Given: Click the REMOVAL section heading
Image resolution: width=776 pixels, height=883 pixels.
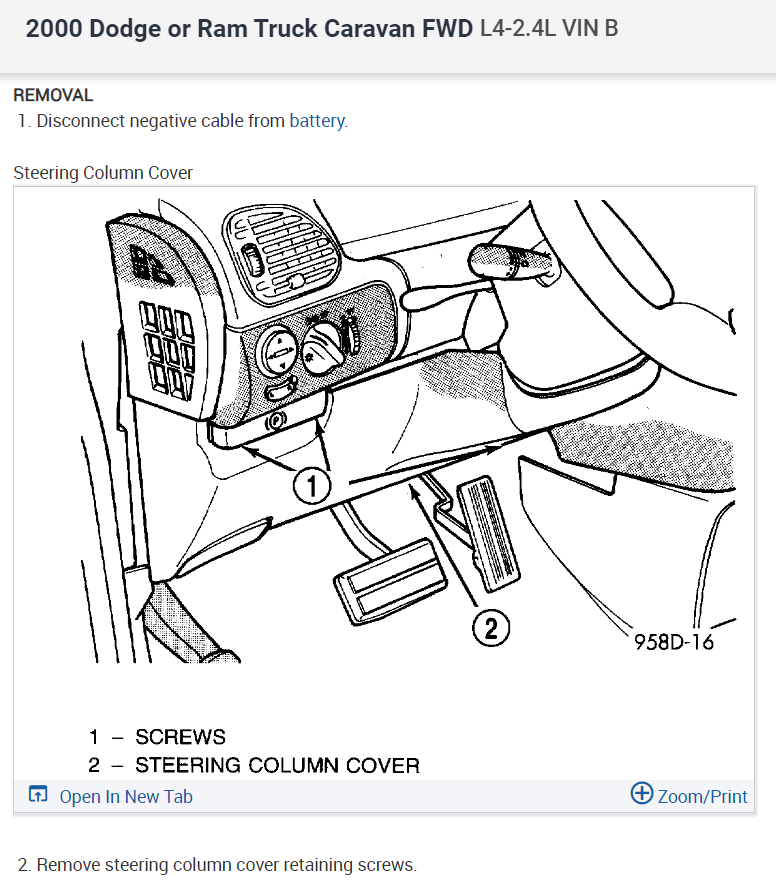Looking at the screenshot, I should [53, 95].
